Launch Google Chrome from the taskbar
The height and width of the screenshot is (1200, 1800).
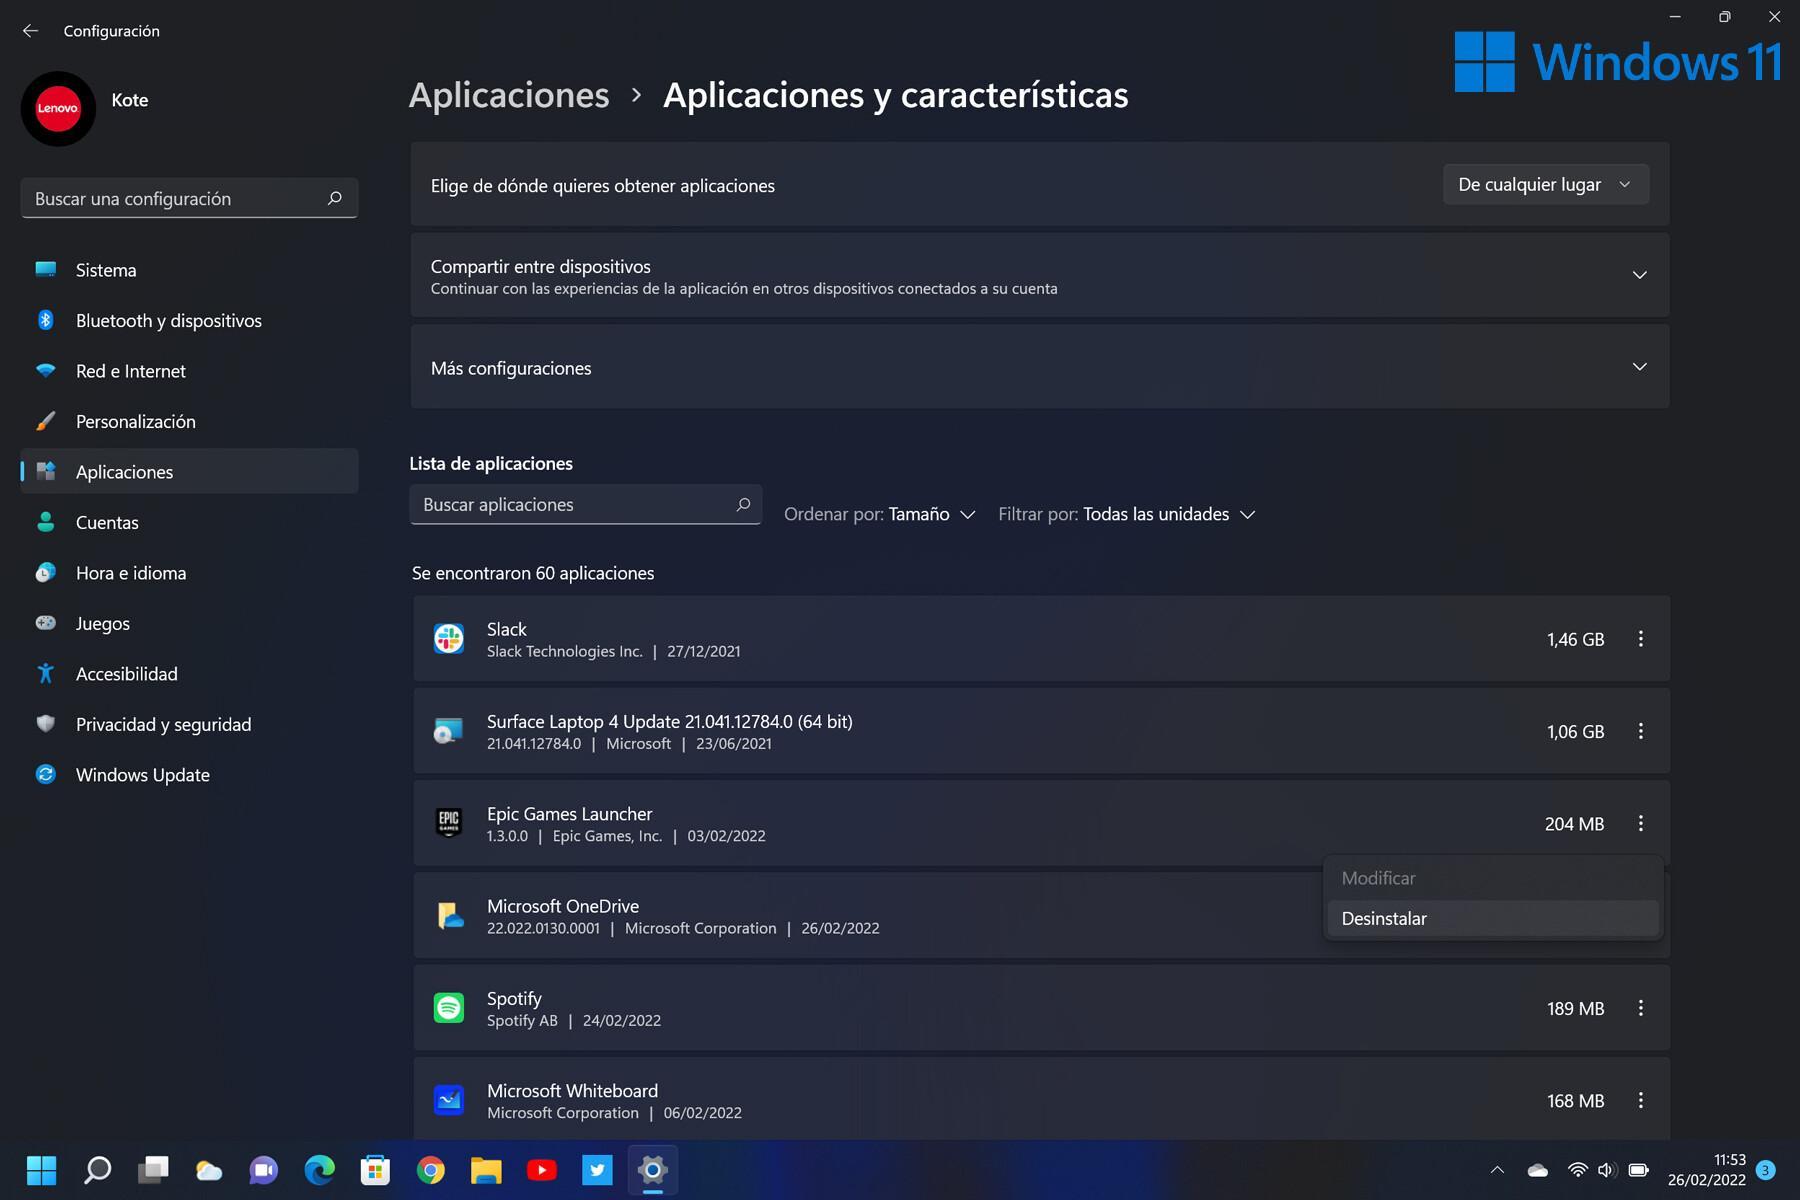click(431, 1169)
